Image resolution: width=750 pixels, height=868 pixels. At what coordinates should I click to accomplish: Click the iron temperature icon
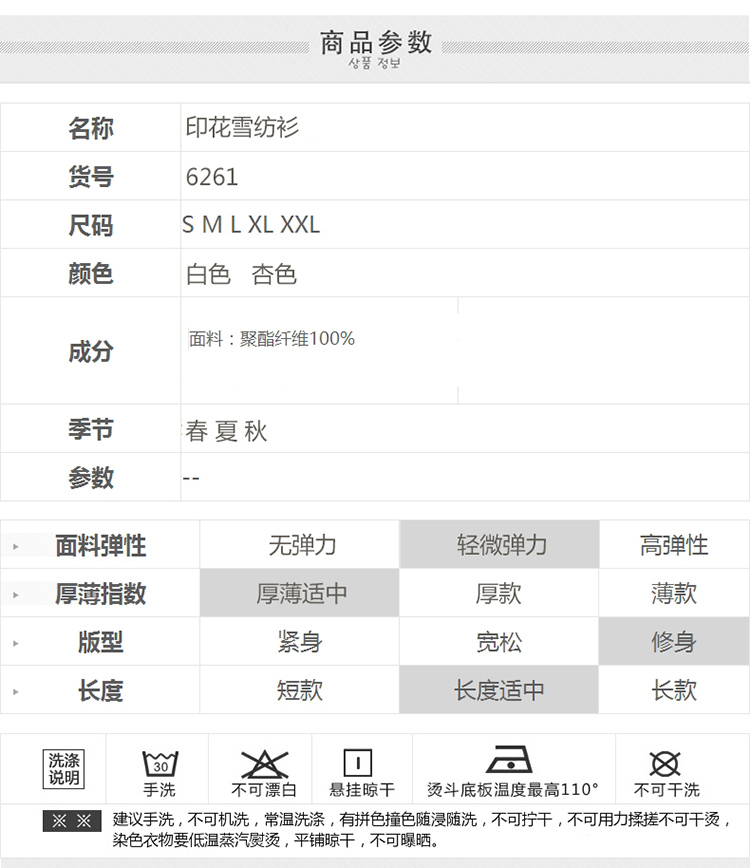pos(509,759)
